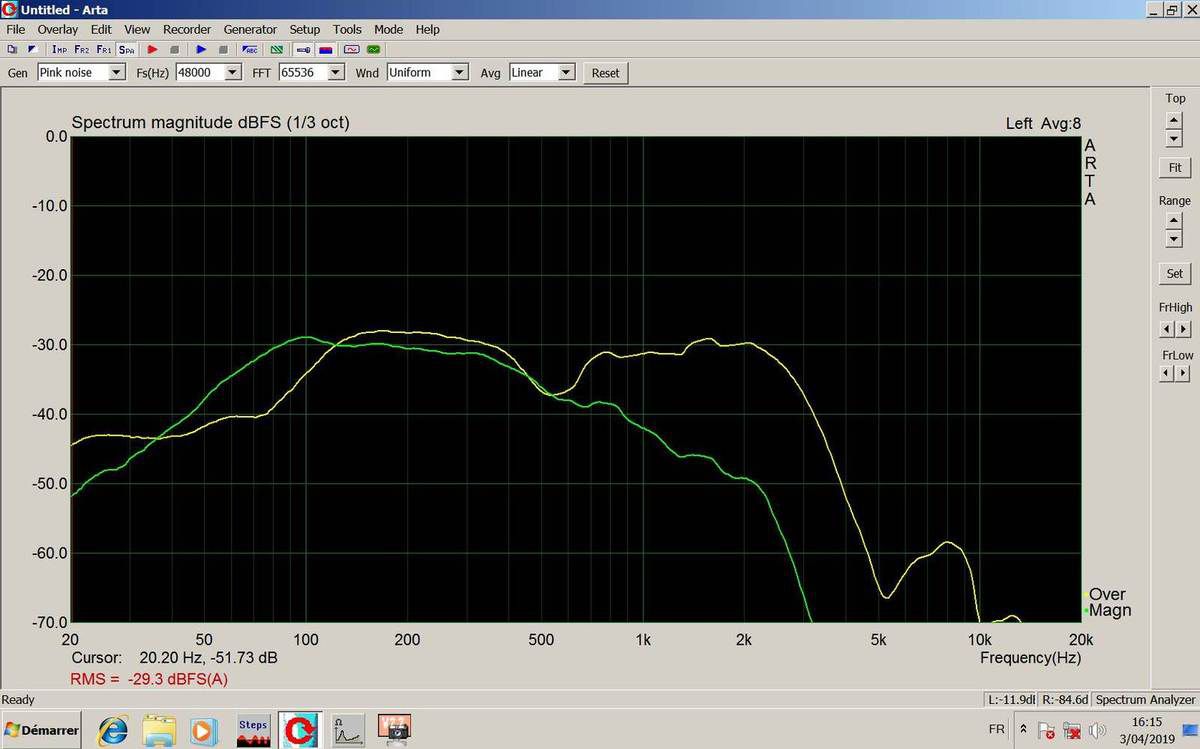Open the Edit menu

(x=102, y=30)
